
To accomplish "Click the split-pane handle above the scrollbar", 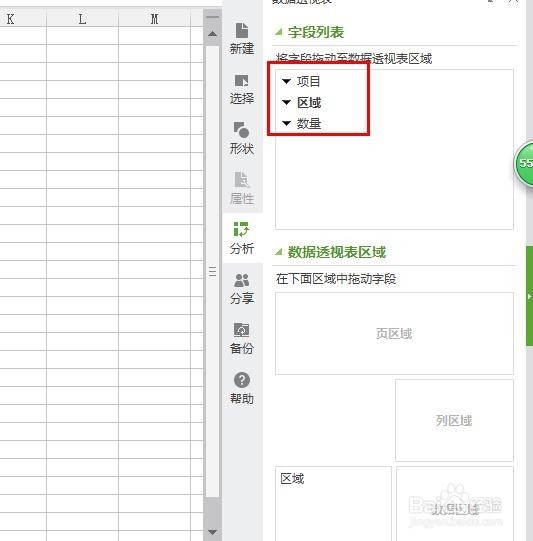I will click(213, 17).
